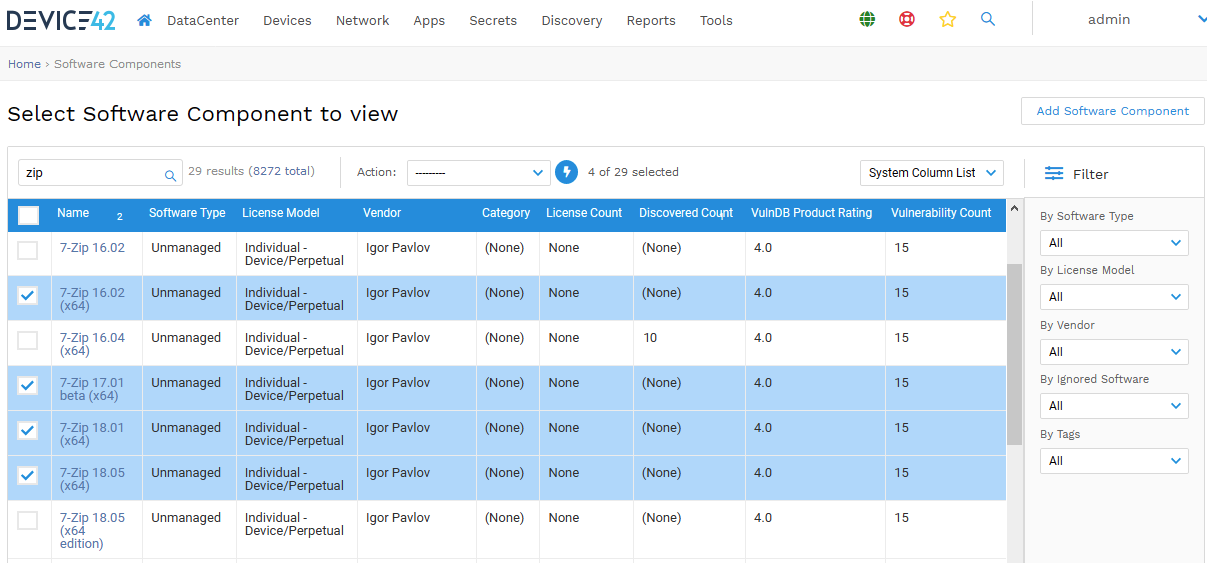1207x563 pixels.
Task: Open the global search magnifier icon
Action: coord(988,19)
